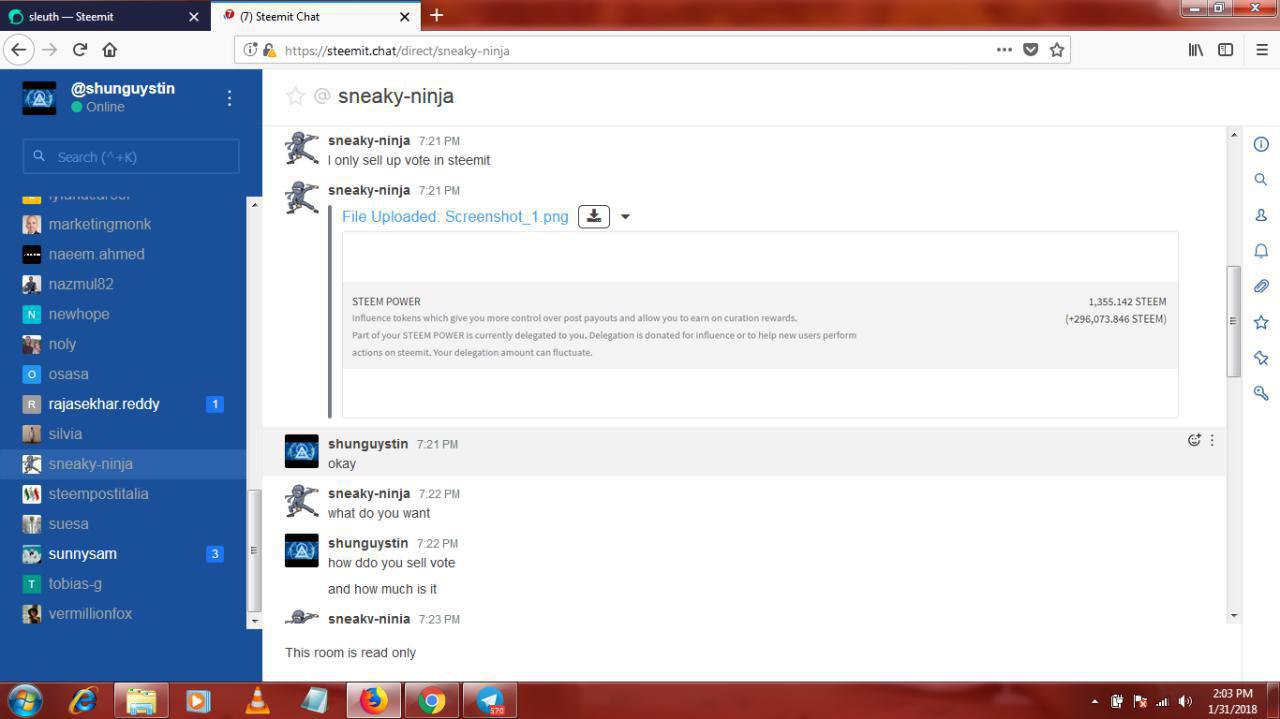The height and width of the screenshot is (719, 1280).
Task: Click shunguystin user avatar in header
Action: coord(39,98)
